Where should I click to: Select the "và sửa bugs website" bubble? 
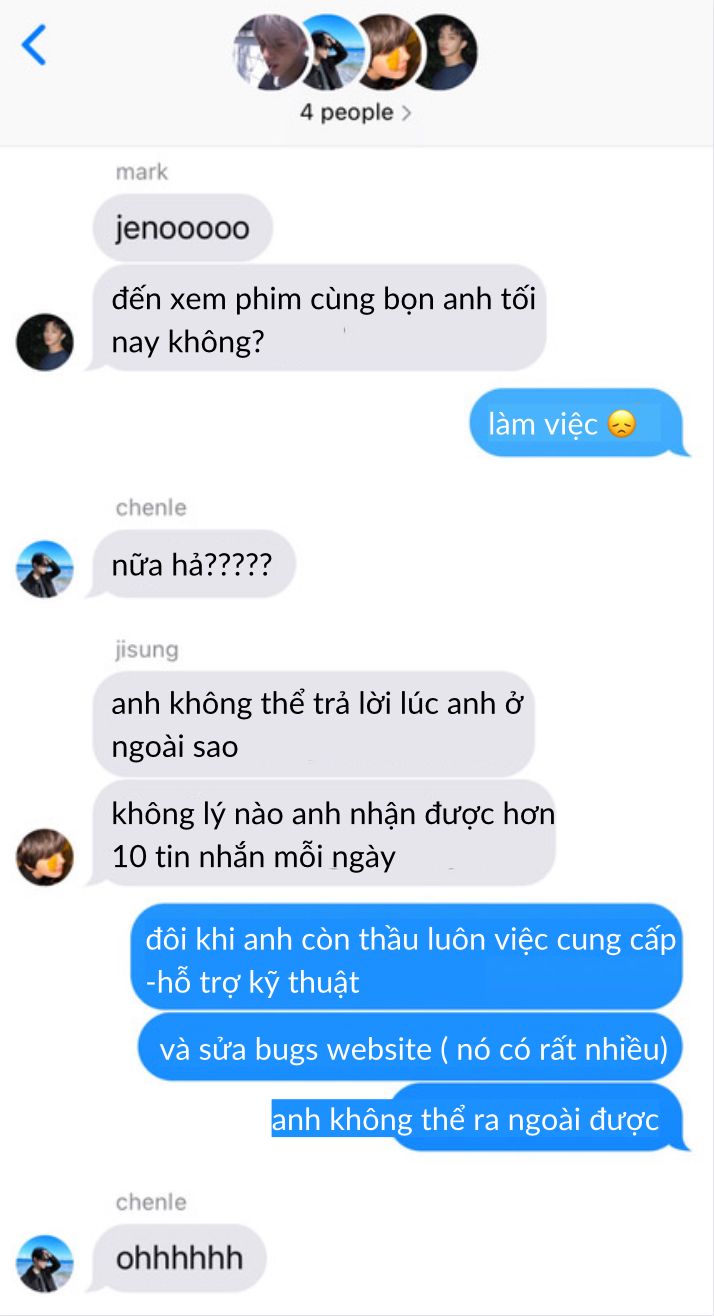pyautogui.click(x=411, y=1049)
